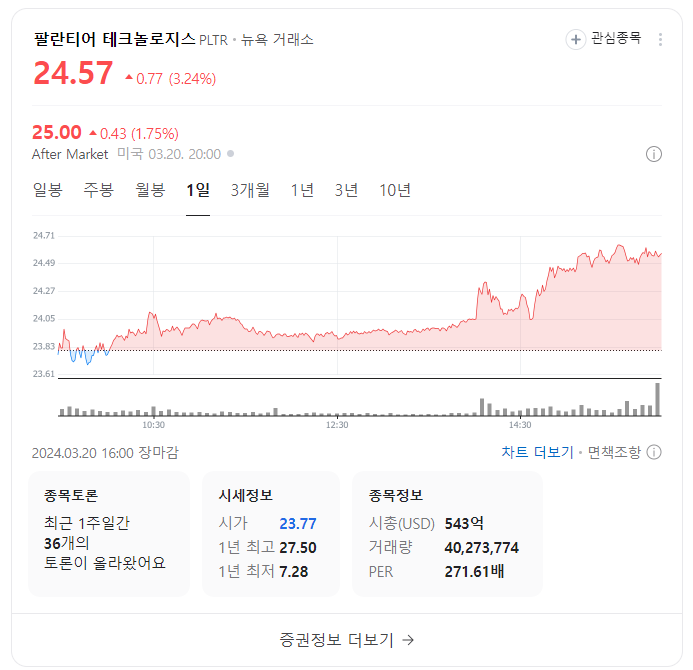Click the PLTR ticker symbol
The image size is (693, 670).
coord(213,40)
